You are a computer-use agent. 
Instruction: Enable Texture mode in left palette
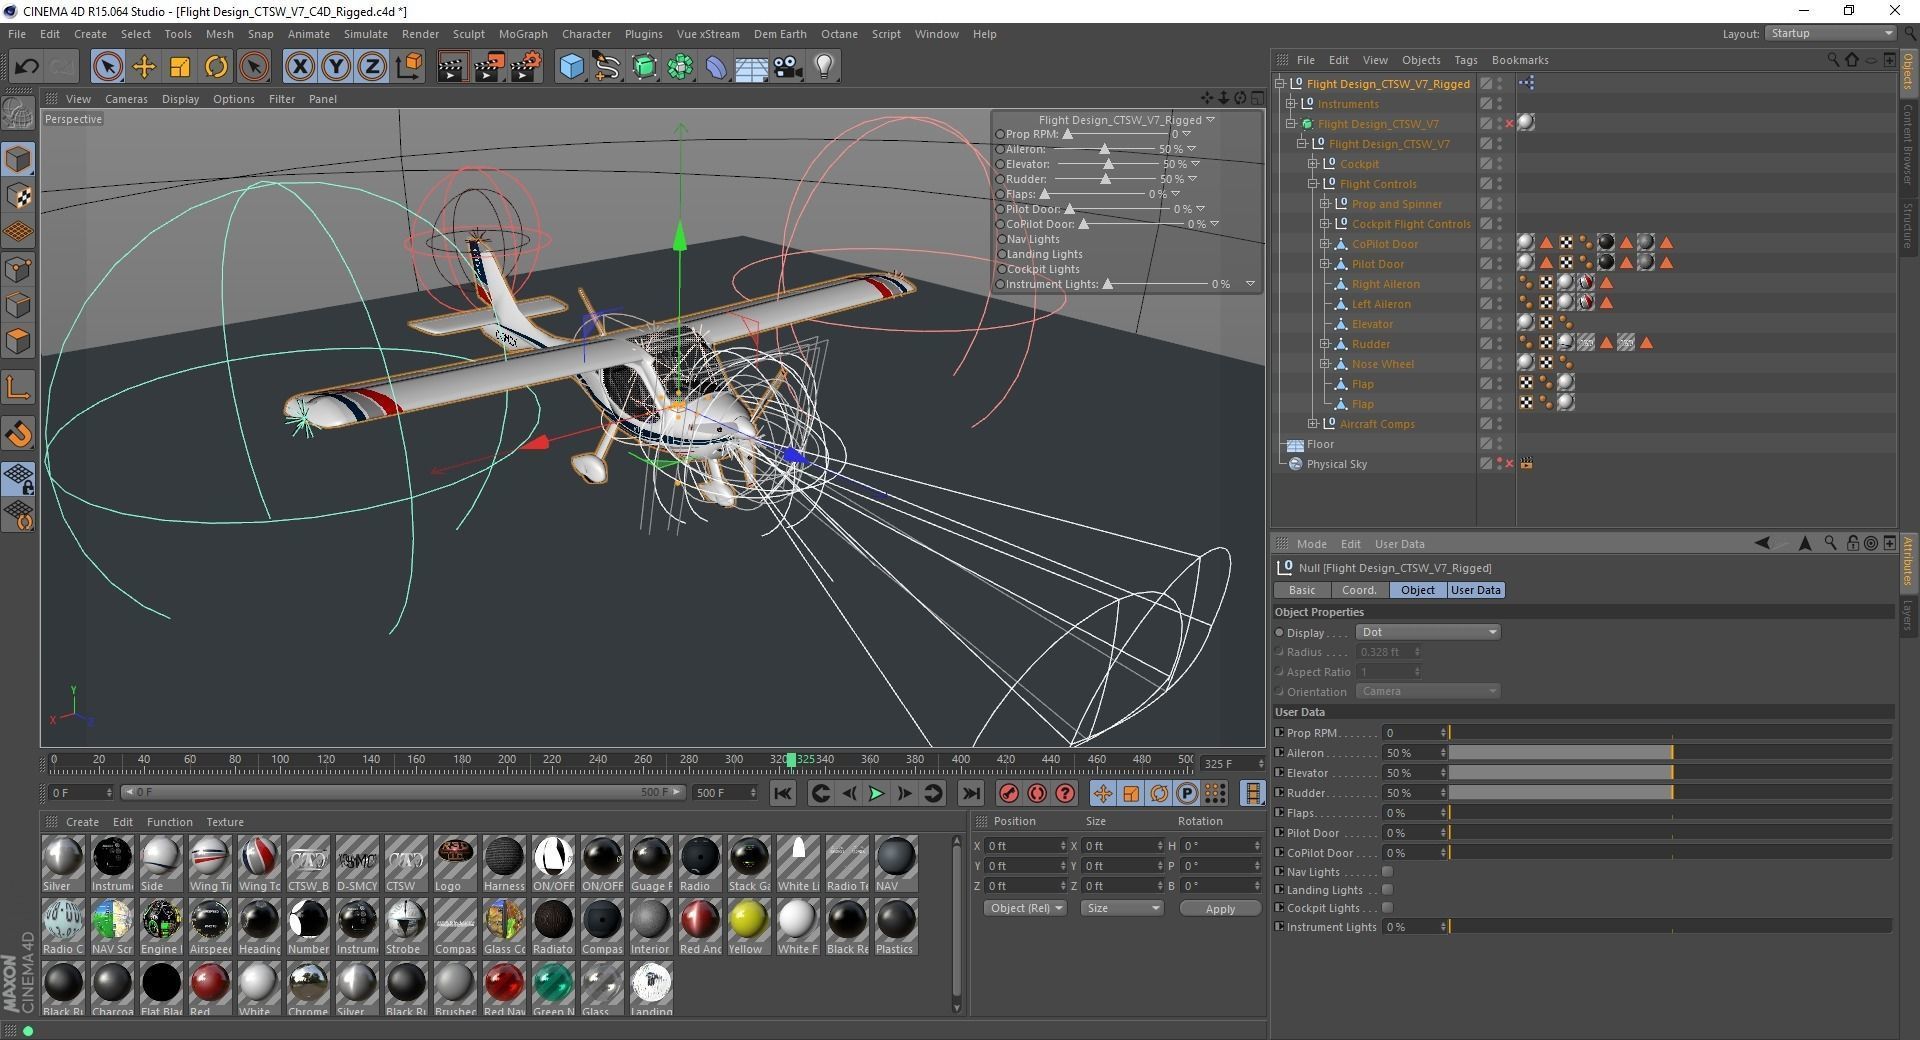[18, 196]
